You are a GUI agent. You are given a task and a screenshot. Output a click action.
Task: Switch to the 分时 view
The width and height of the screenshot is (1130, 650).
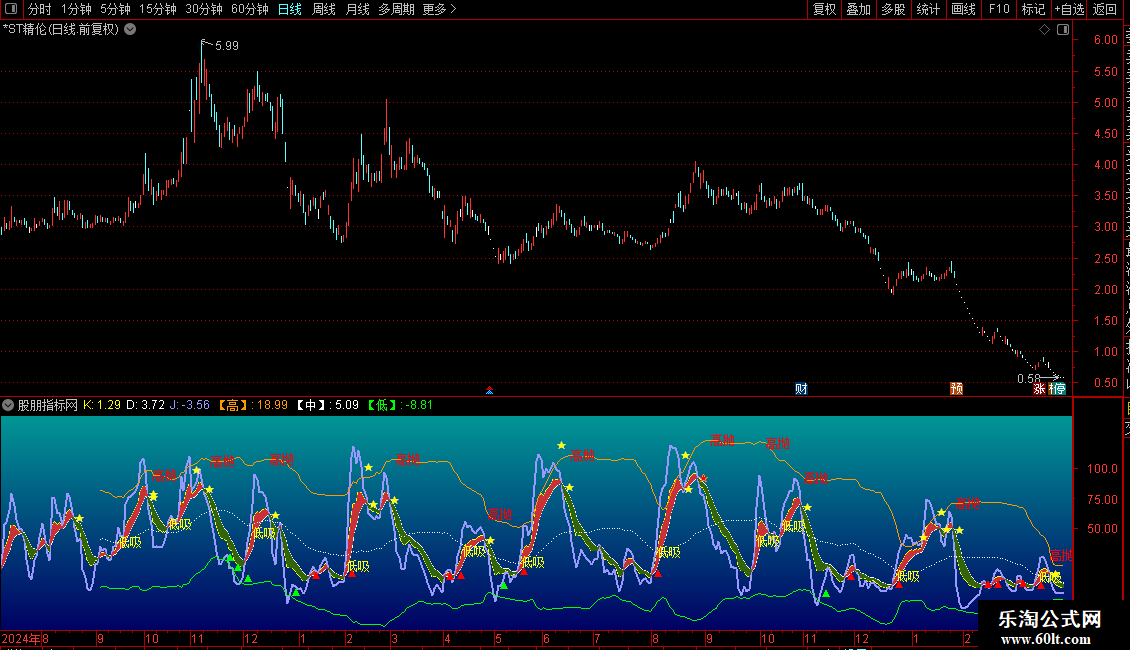pyautogui.click(x=40, y=9)
